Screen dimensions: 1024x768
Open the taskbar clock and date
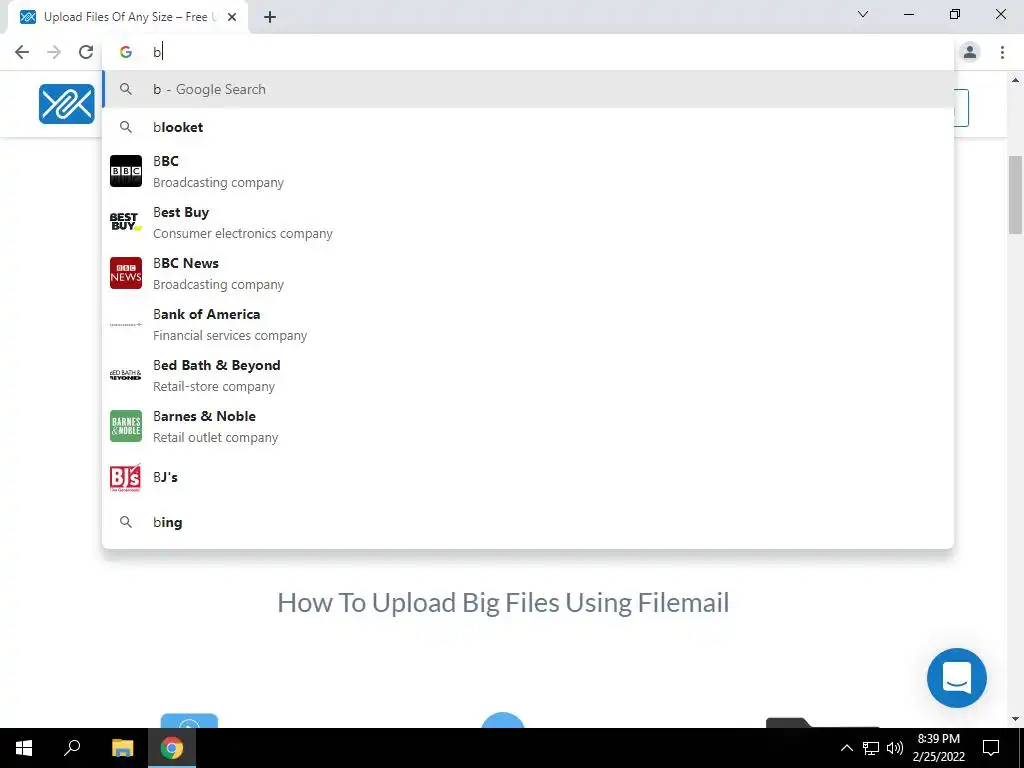coord(938,748)
